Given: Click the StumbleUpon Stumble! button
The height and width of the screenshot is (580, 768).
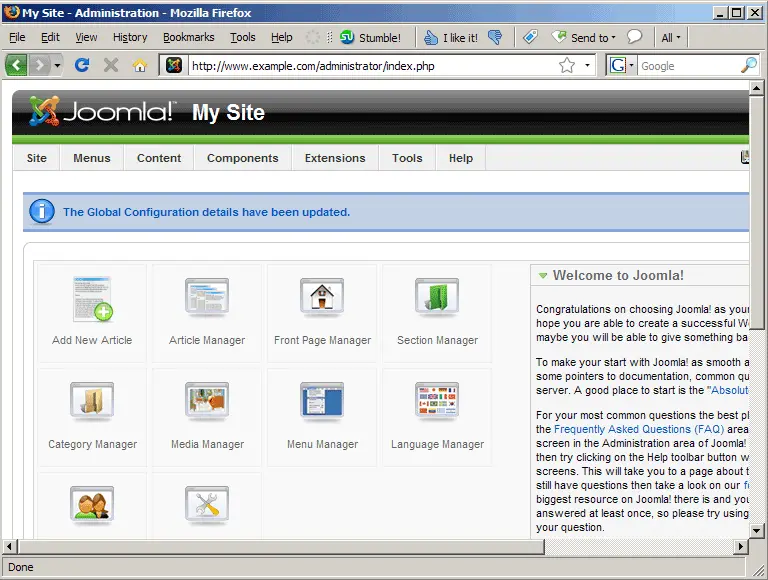Looking at the screenshot, I should click(x=370, y=38).
